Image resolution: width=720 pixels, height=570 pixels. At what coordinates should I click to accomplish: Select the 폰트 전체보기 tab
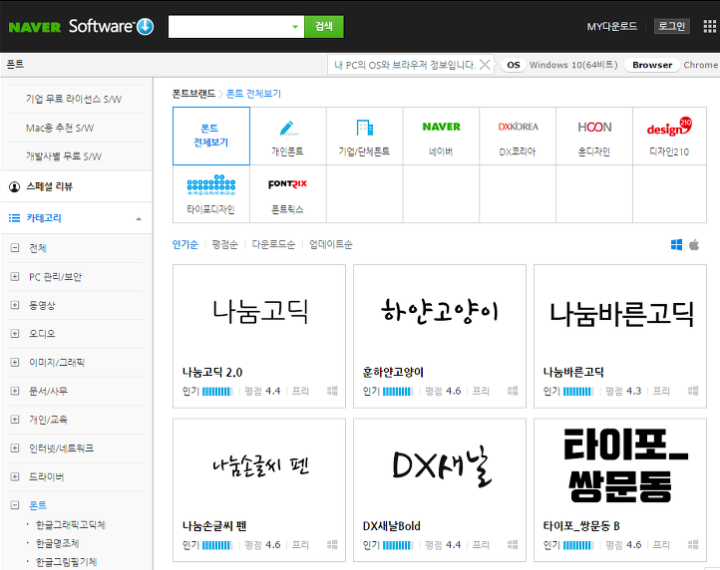(211, 136)
